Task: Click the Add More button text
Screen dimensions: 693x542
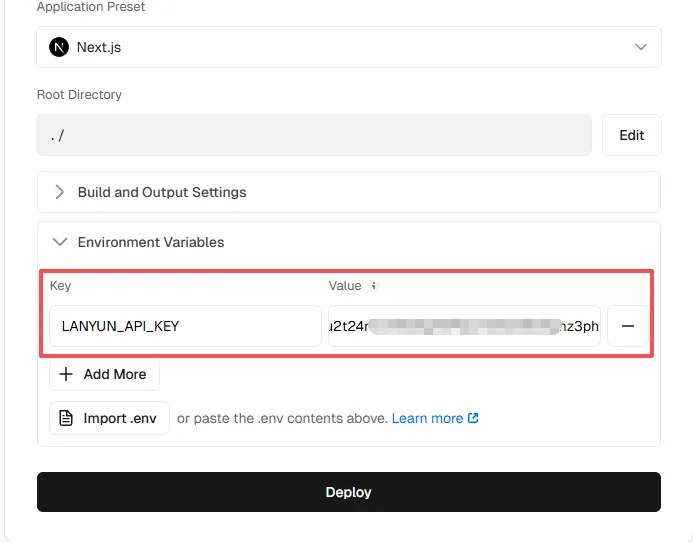Action: pos(115,374)
